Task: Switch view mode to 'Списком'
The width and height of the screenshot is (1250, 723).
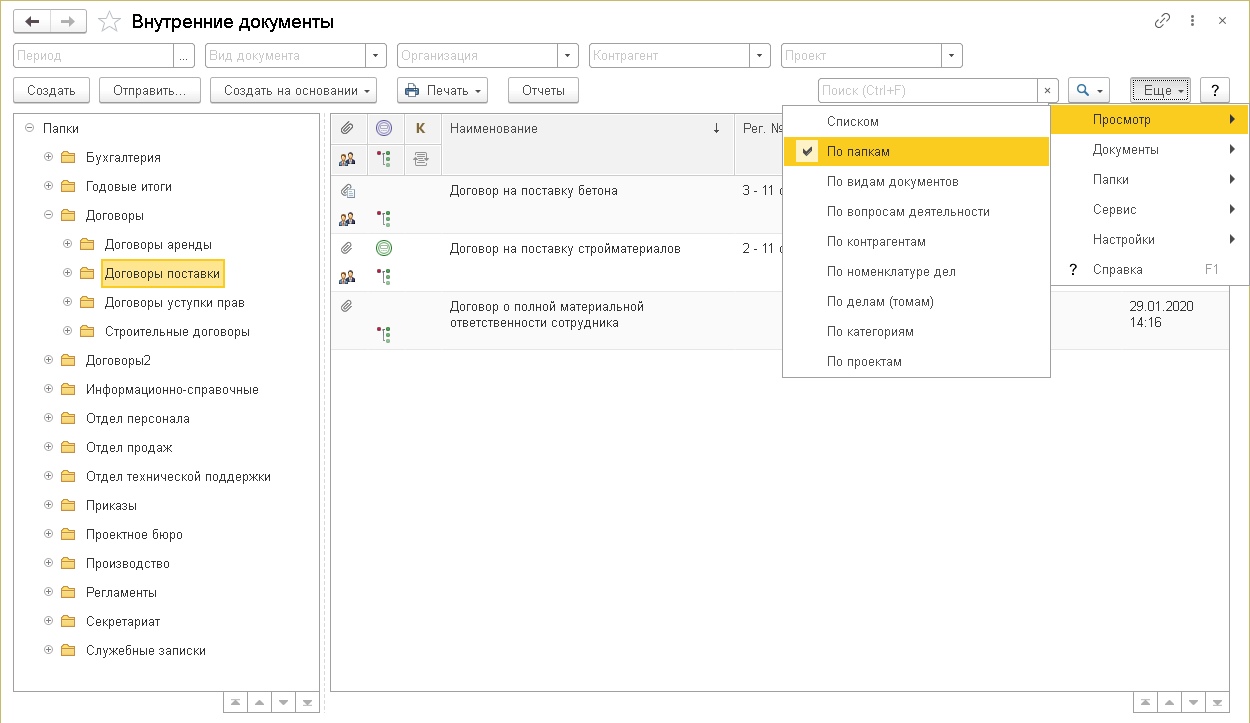Action: coord(852,122)
